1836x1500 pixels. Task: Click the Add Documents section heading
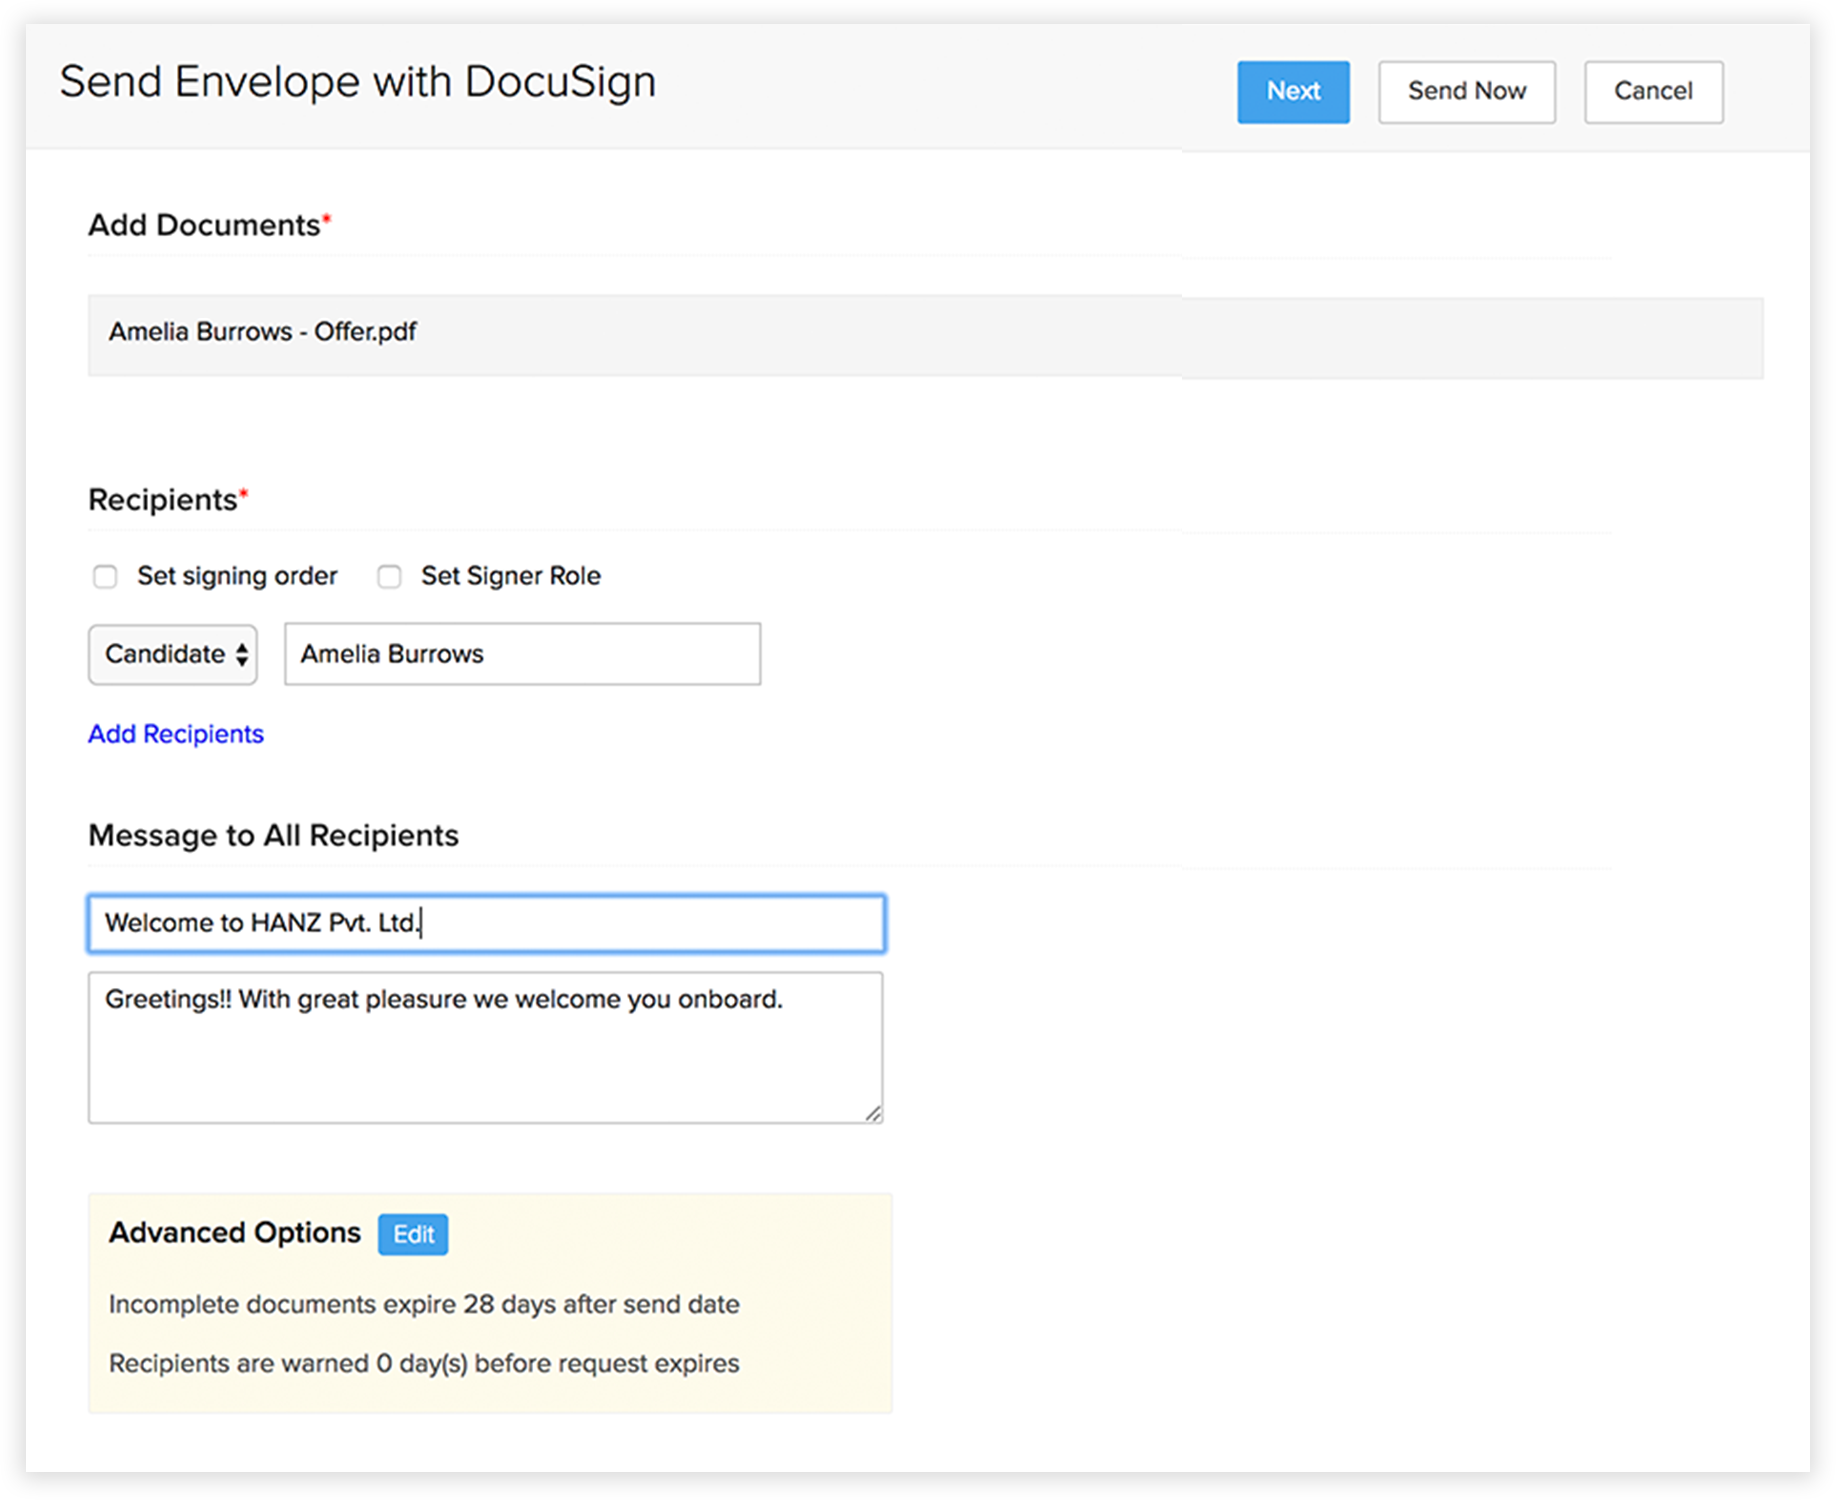[x=204, y=225]
